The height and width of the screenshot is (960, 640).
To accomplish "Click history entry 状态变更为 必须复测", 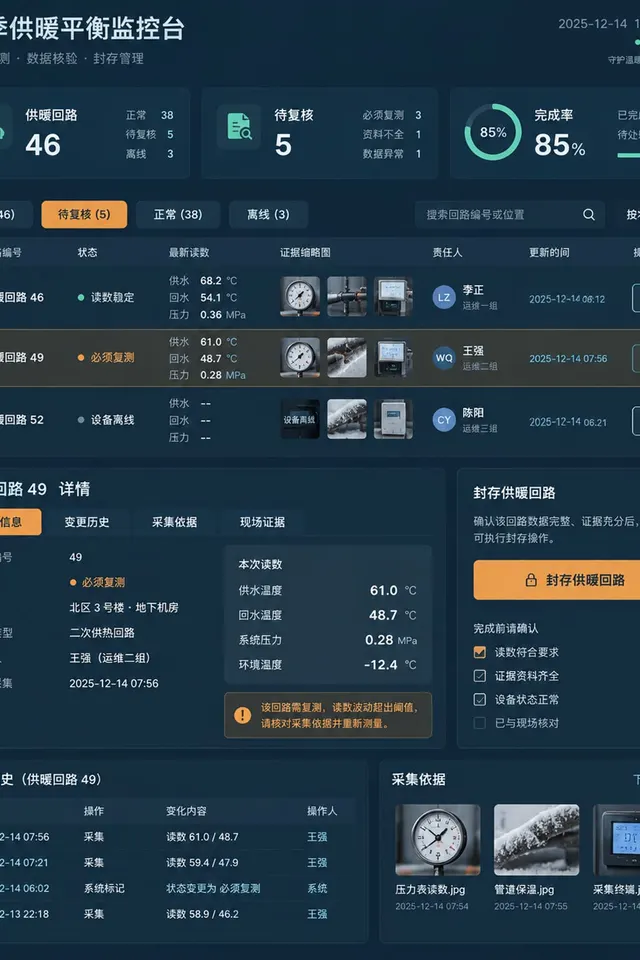I will click(x=213, y=888).
